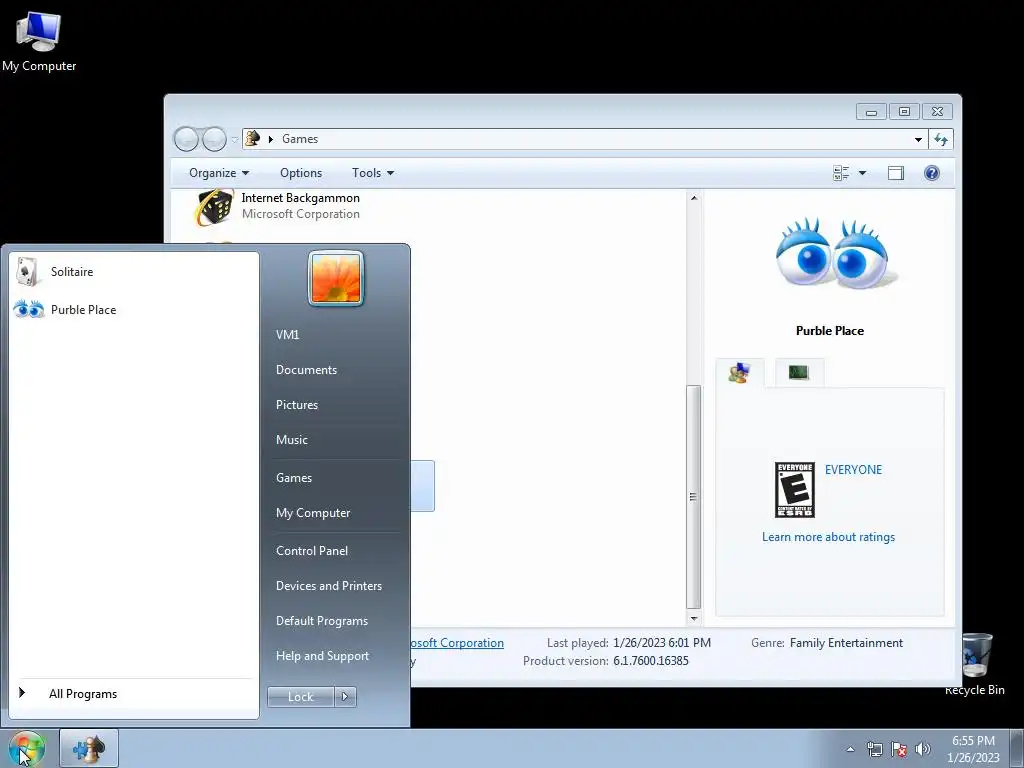Click the Lock button
This screenshot has width=1024, height=768.
[301, 697]
